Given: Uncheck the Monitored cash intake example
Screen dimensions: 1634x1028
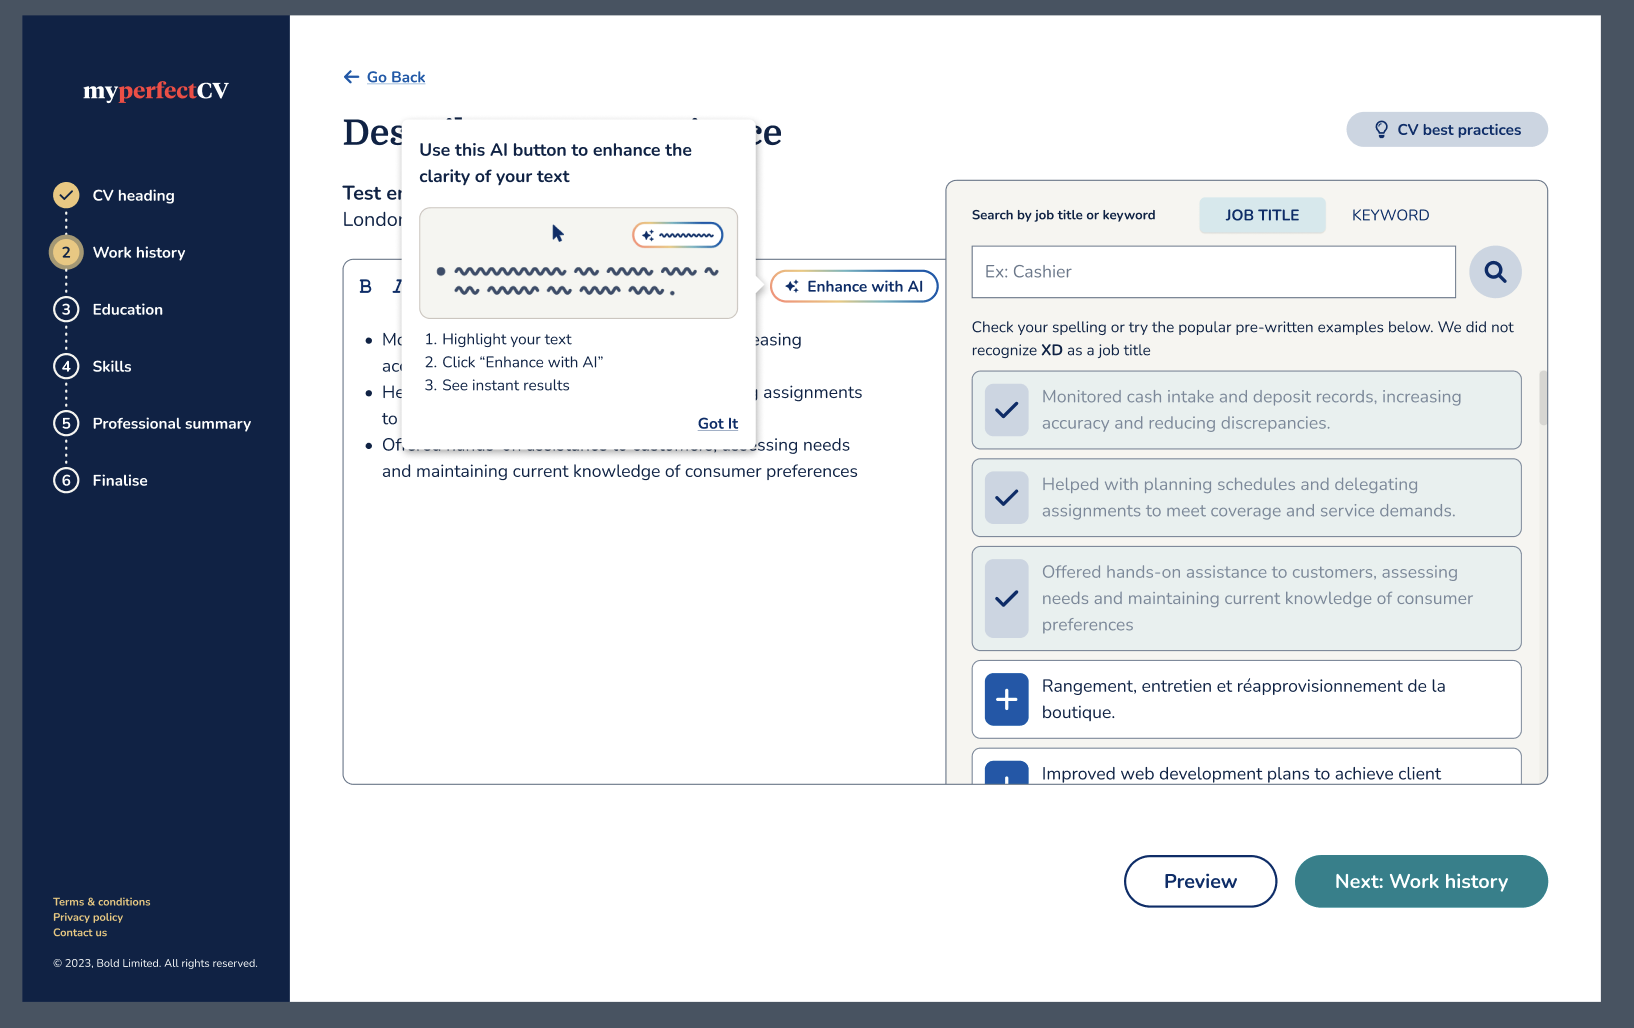Looking at the screenshot, I should pos(1006,410).
